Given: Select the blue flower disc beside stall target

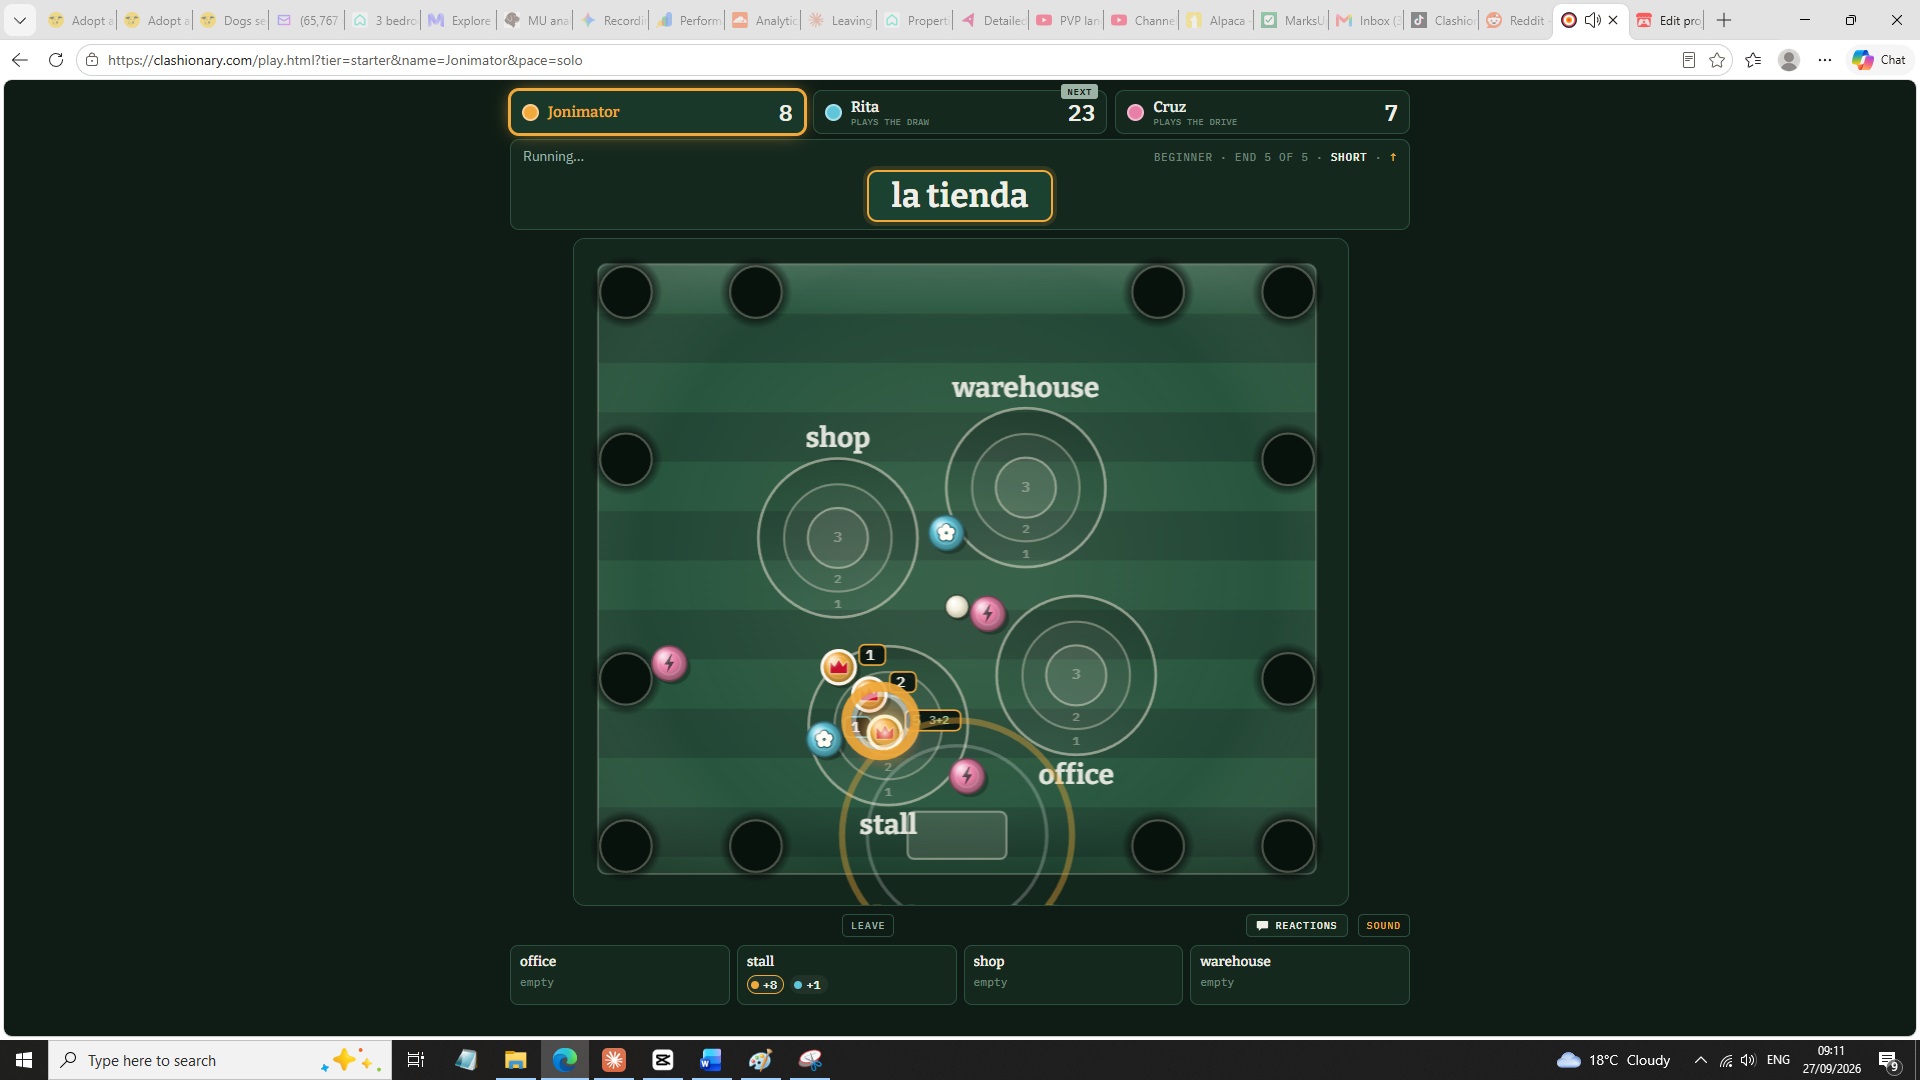Looking at the screenshot, I should click(824, 739).
